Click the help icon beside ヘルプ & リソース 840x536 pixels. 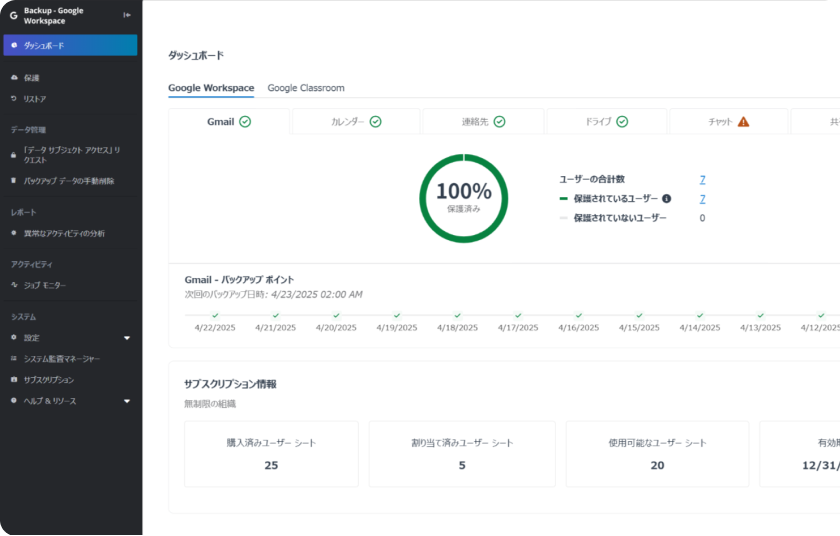pyautogui.click(x=14, y=400)
